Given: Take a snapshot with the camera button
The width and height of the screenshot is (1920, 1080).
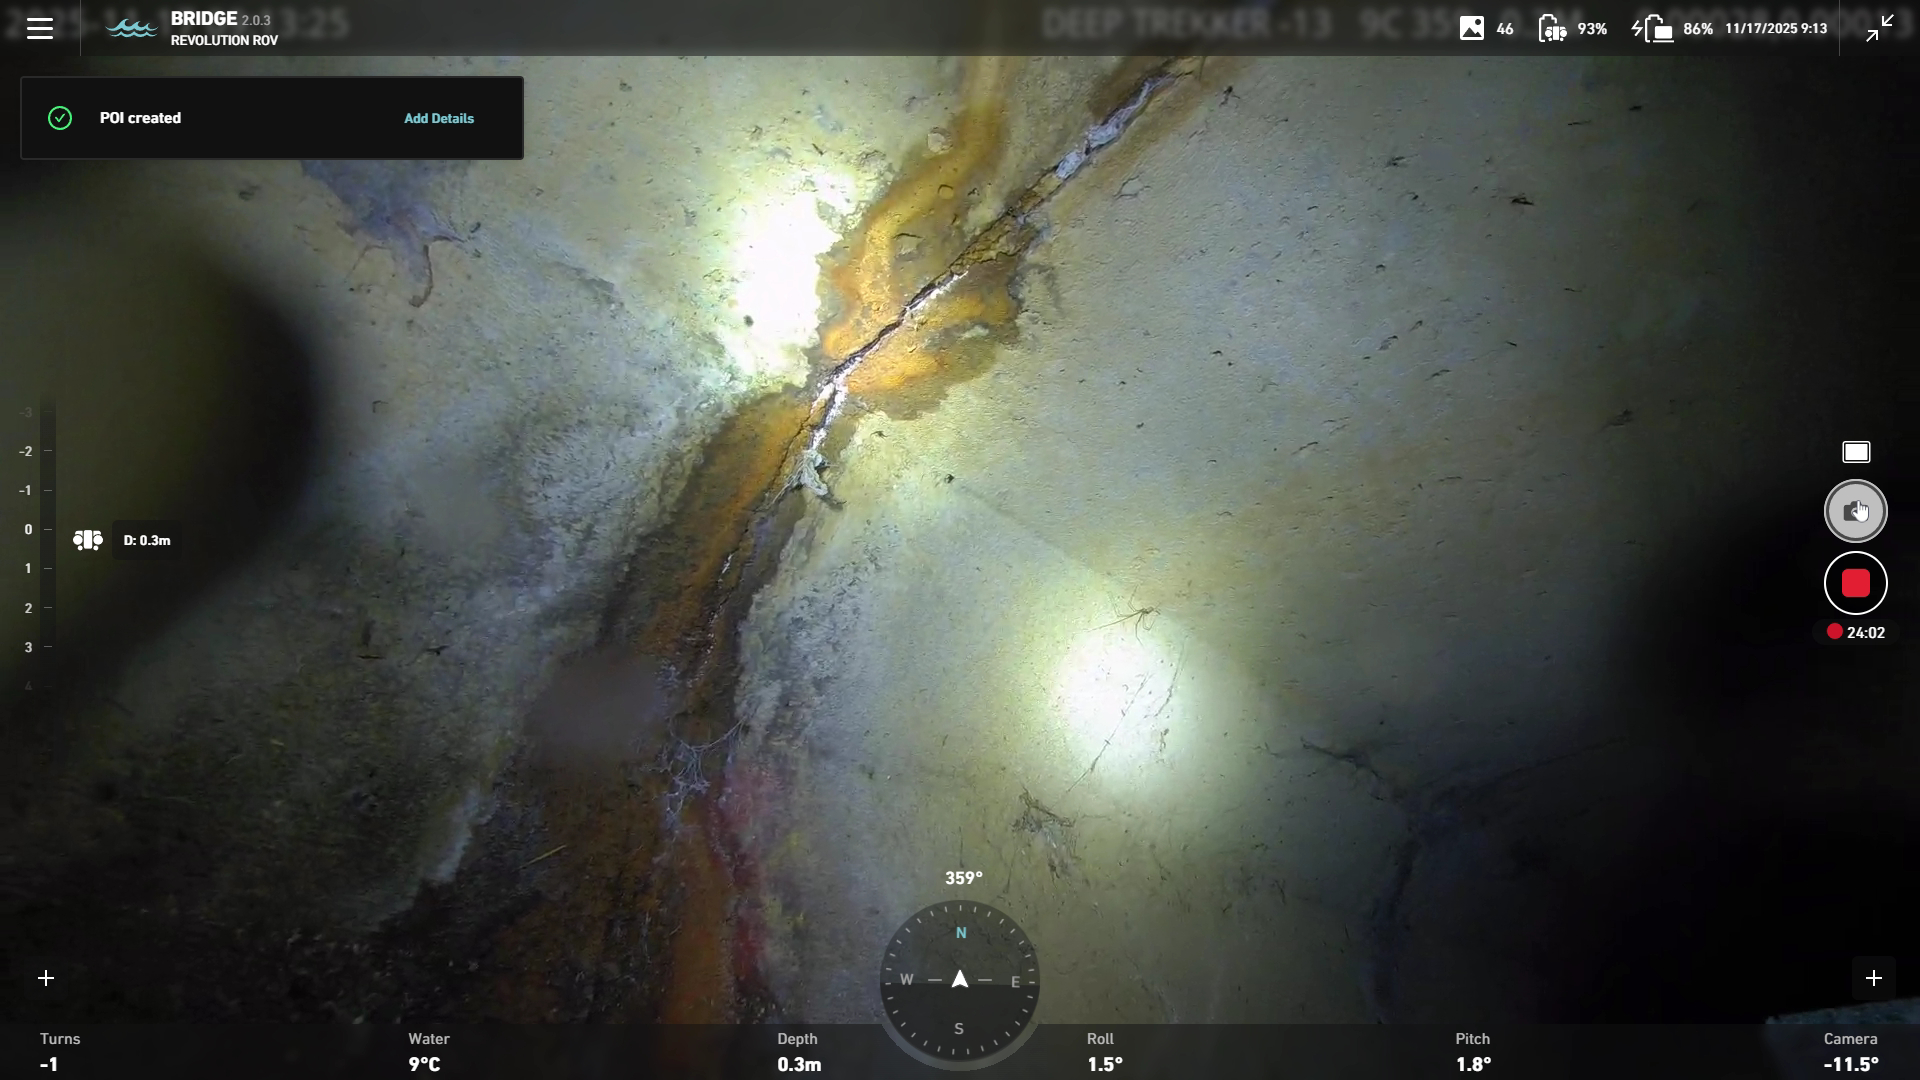Looking at the screenshot, I should pyautogui.click(x=1856, y=511).
